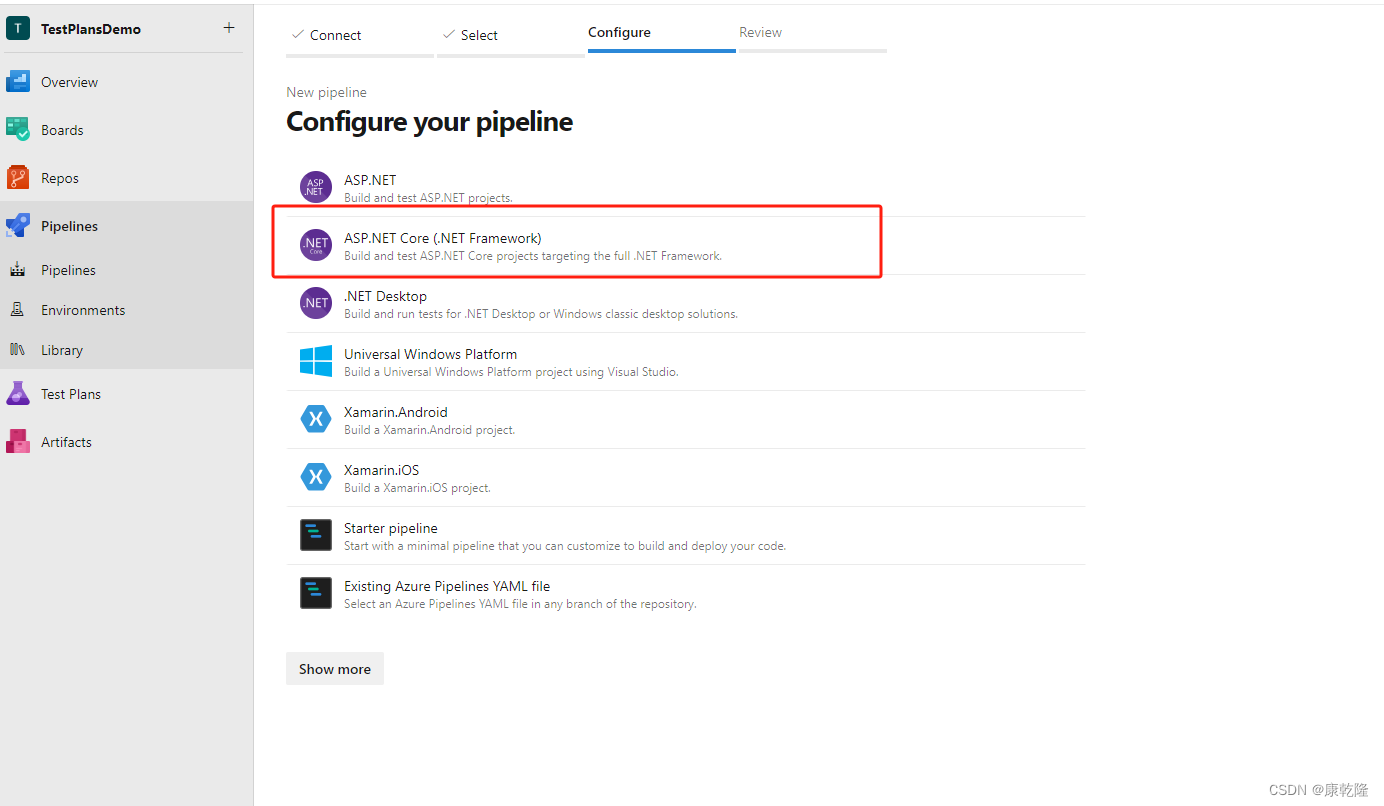Viewport: 1384px width, 806px height.
Task: Click the Artifacts package icon
Action: click(18, 442)
